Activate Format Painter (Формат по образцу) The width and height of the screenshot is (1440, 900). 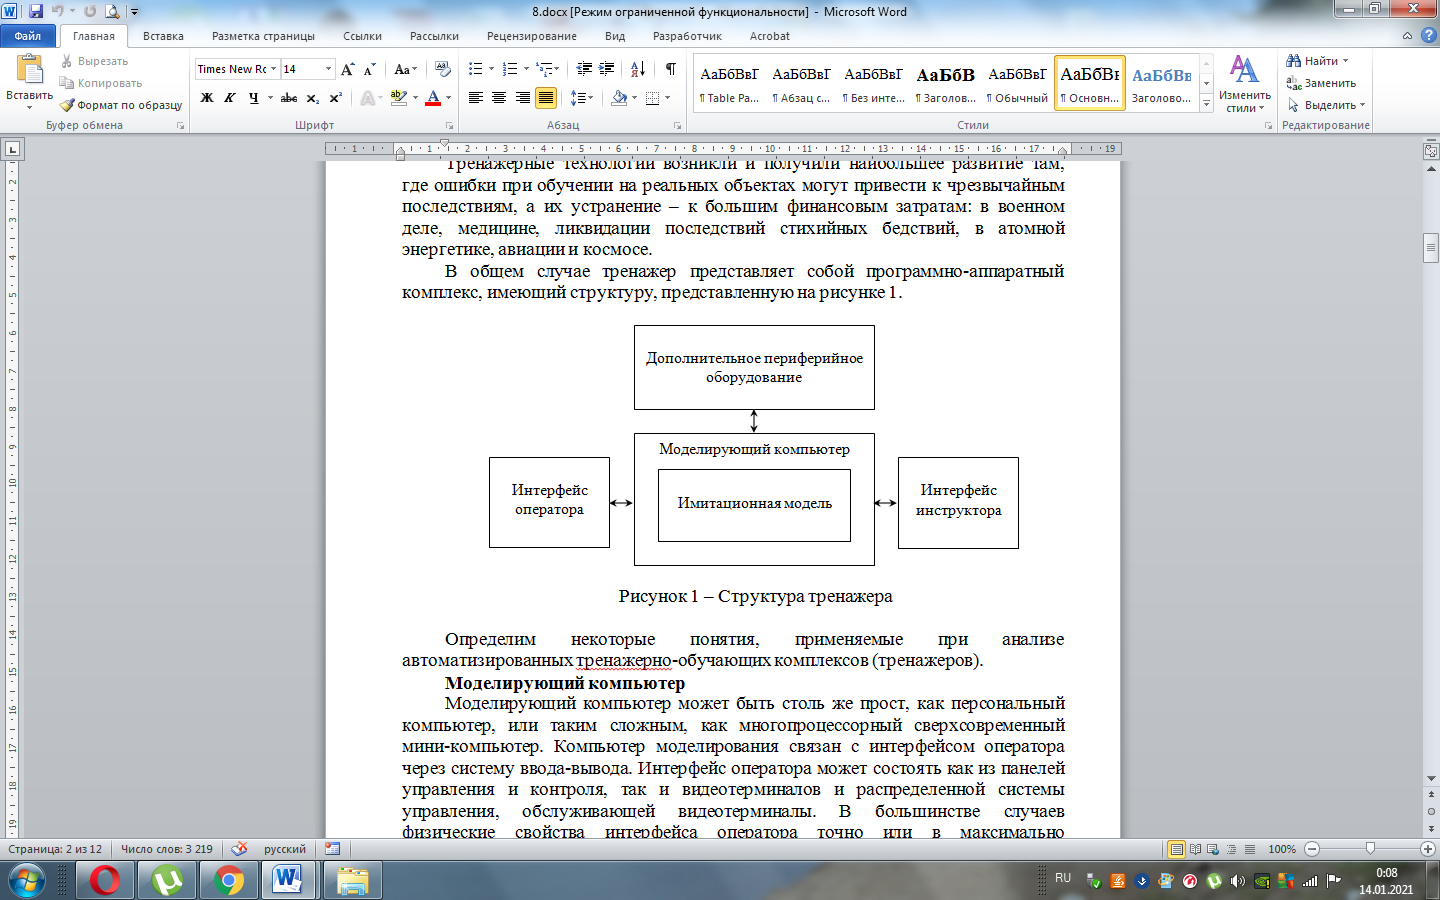pyautogui.click(x=121, y=105)
